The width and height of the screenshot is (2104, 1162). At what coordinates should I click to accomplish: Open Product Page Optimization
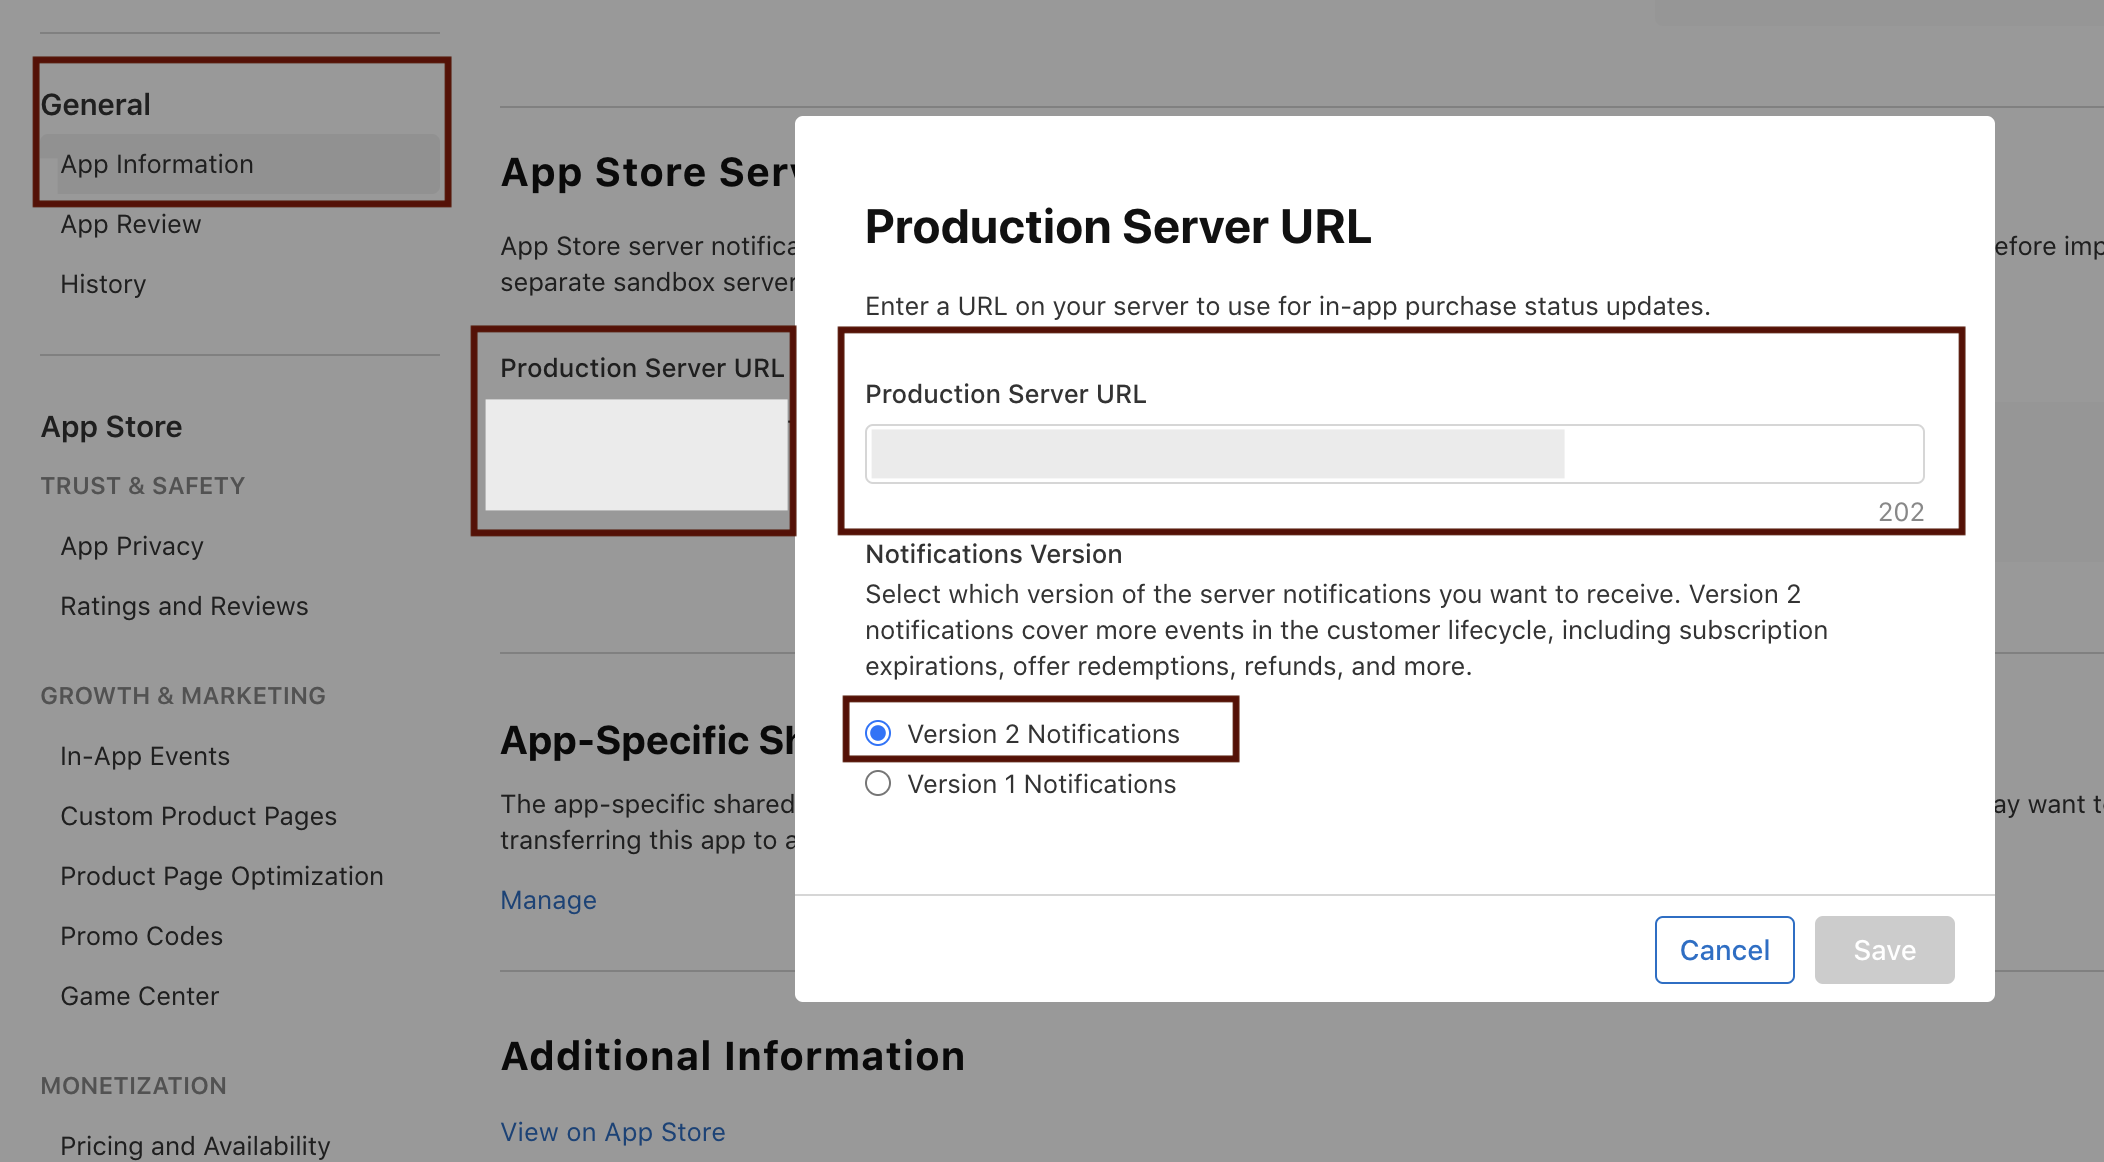coord(222,876)
